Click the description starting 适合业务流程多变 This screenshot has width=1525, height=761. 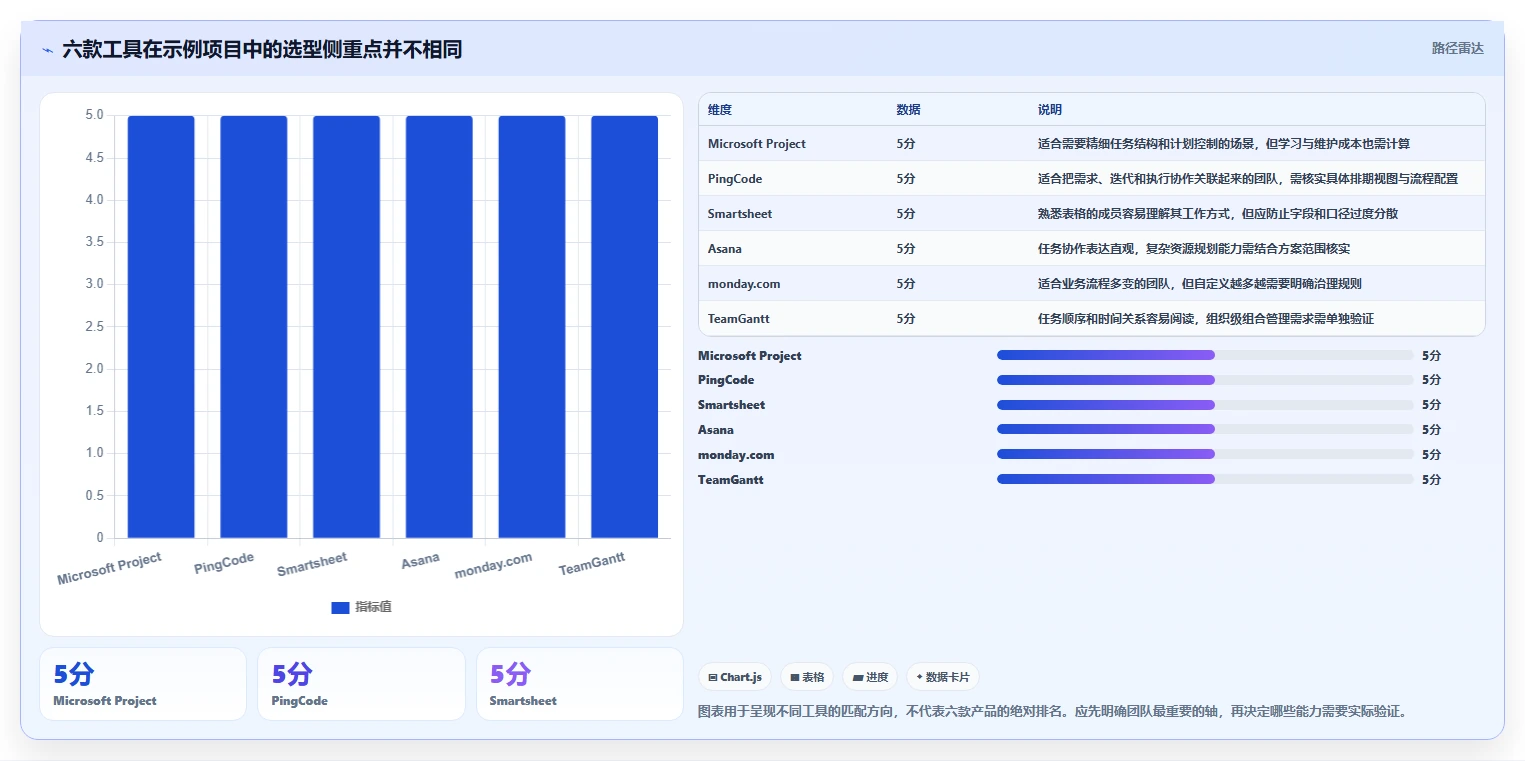1200,284
